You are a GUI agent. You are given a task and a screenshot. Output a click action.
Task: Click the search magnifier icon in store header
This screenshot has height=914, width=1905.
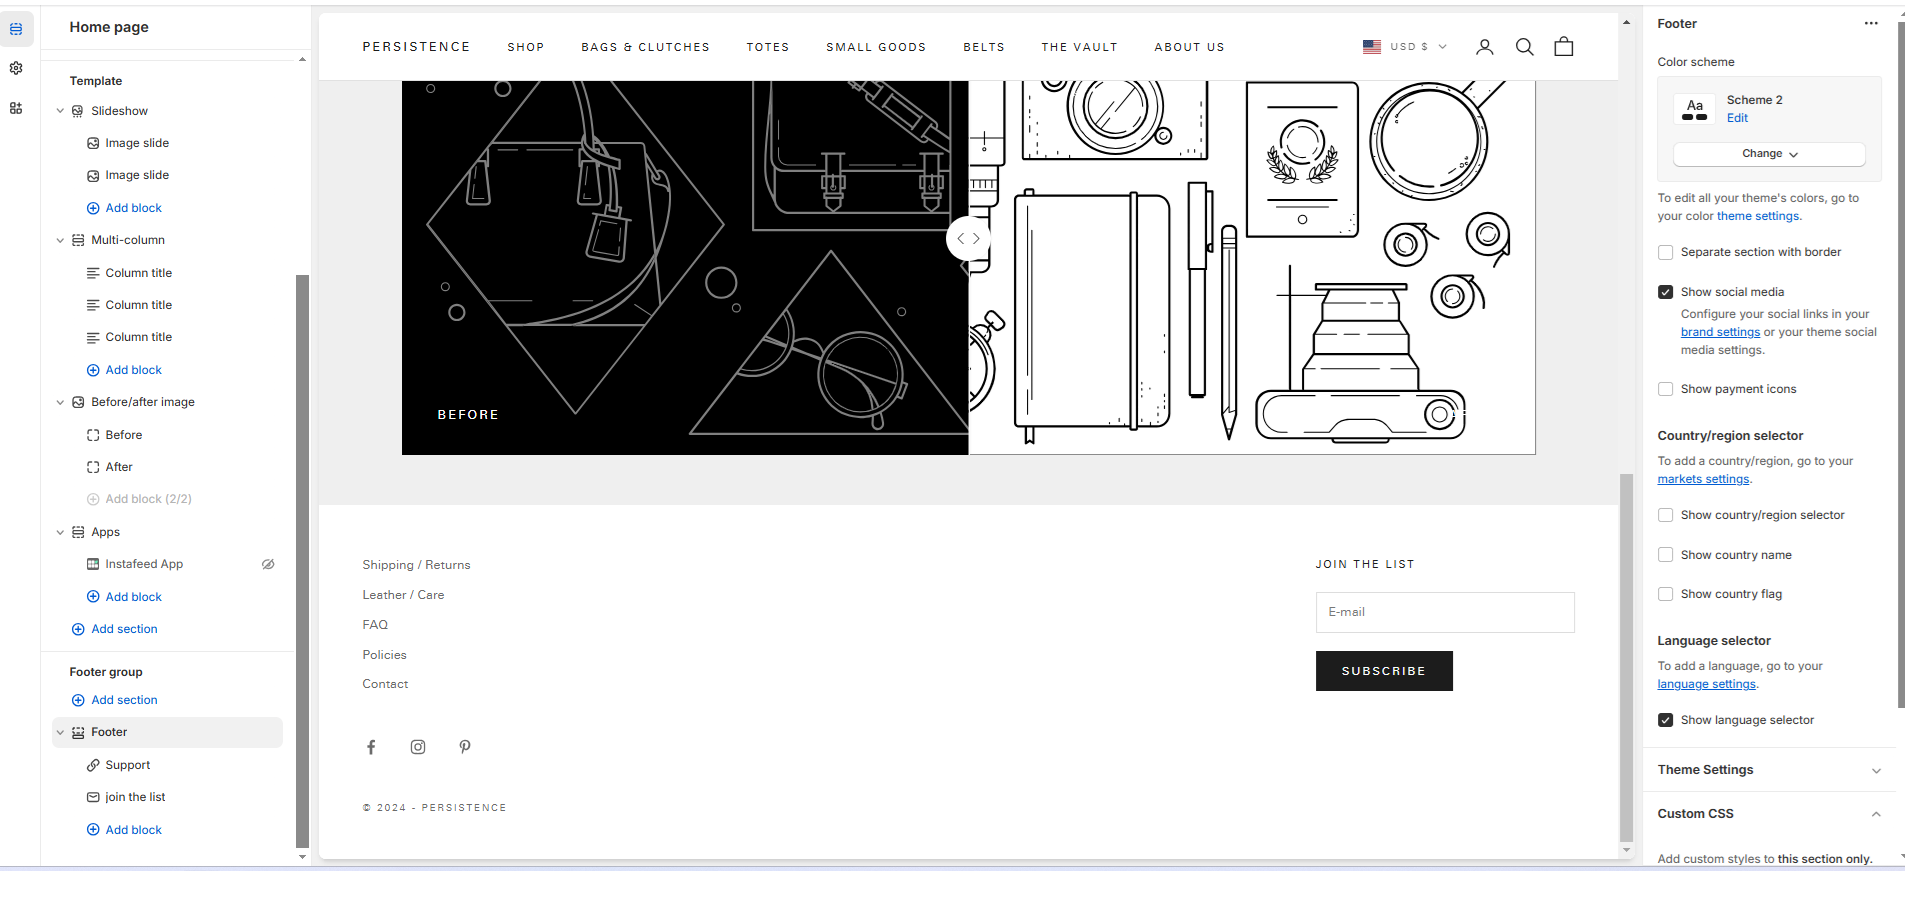coord(1525,47)
